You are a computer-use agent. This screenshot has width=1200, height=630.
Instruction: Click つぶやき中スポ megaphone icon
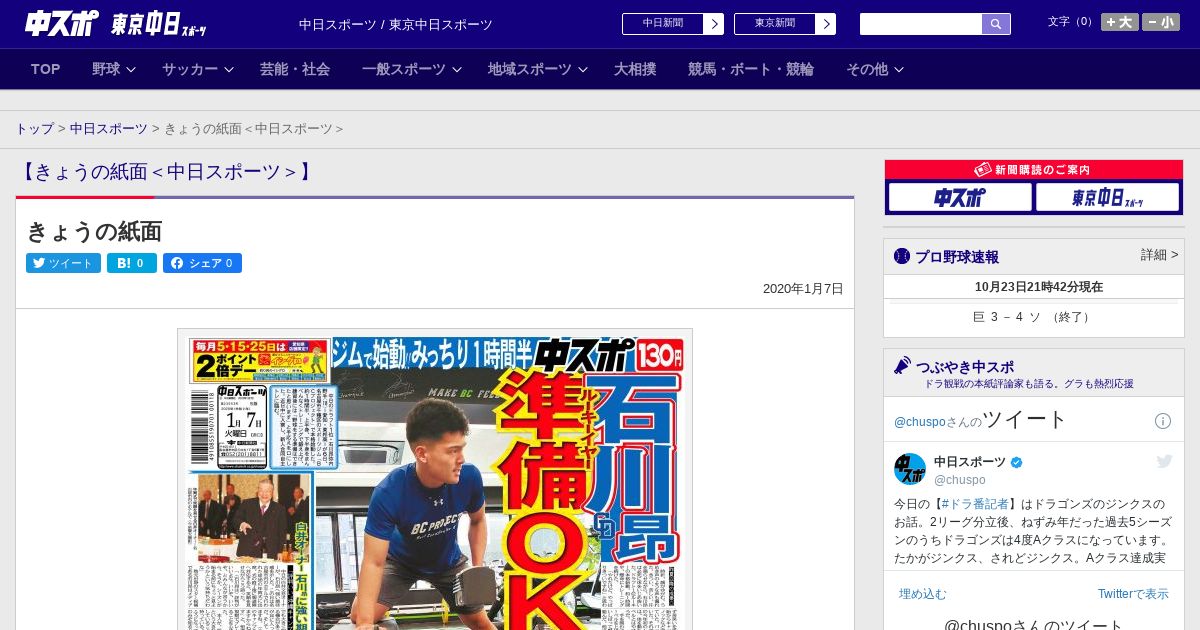click(902, 366)
